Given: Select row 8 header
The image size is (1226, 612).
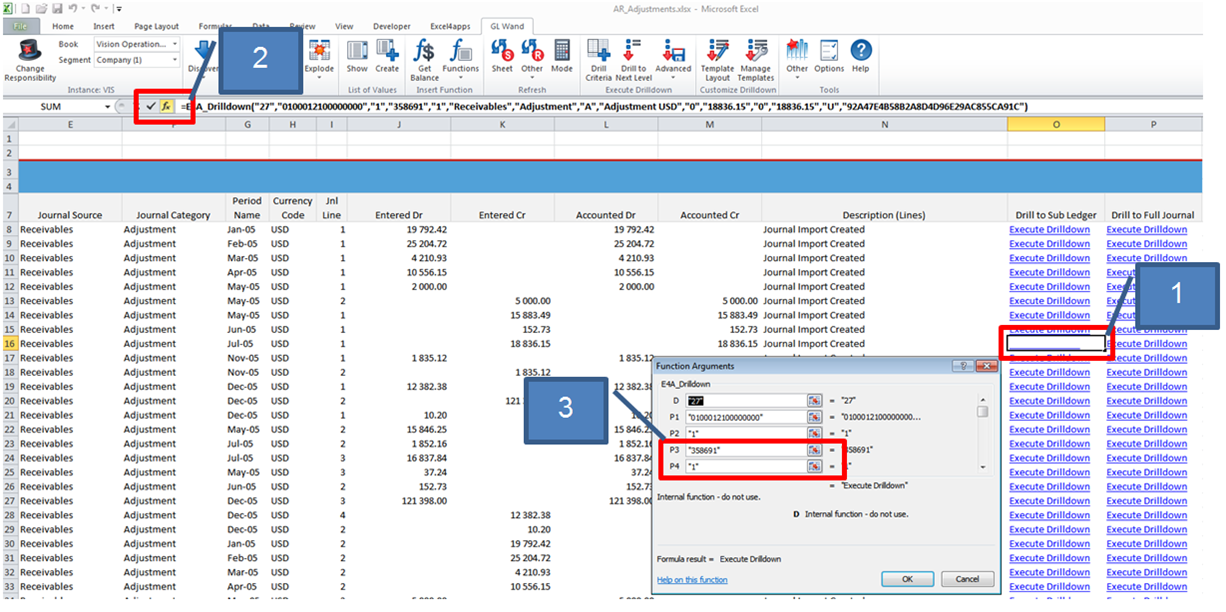Looking at the screenshot, I should pos(9,230).
